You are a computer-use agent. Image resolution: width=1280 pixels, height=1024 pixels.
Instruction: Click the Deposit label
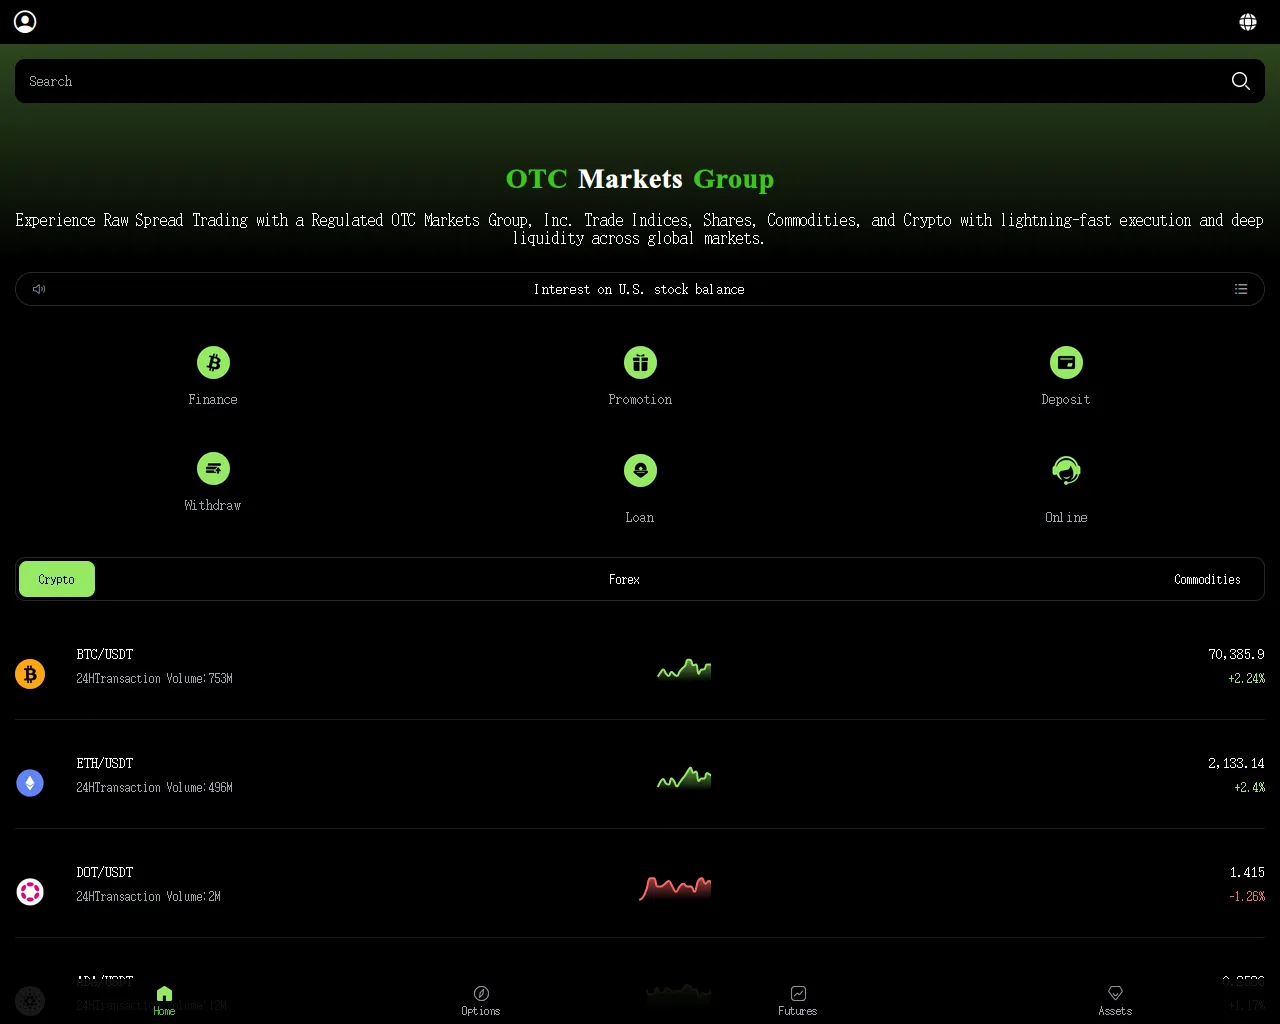(x=1066, y=399)
